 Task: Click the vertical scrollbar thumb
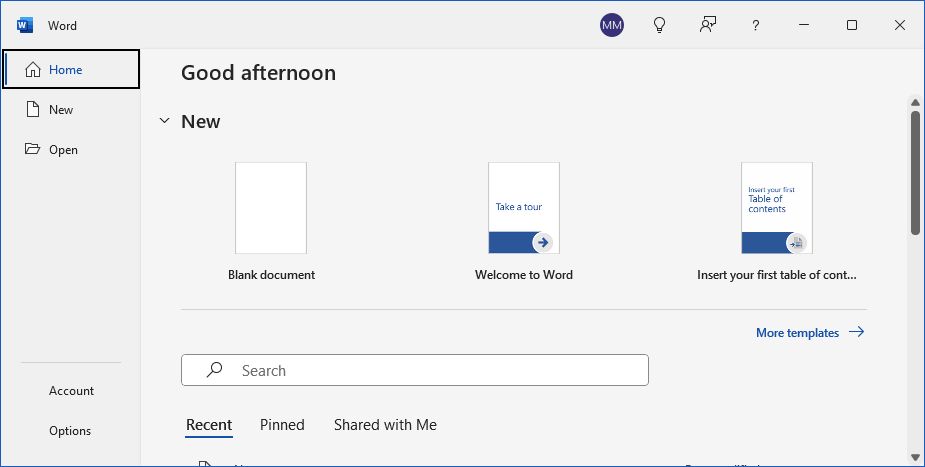(x=915, y=172)
